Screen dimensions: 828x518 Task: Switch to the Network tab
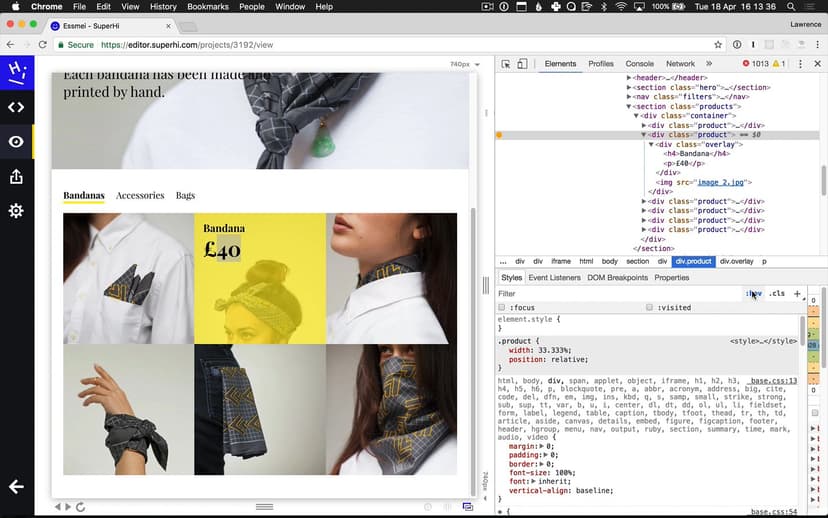click(680, 64)
